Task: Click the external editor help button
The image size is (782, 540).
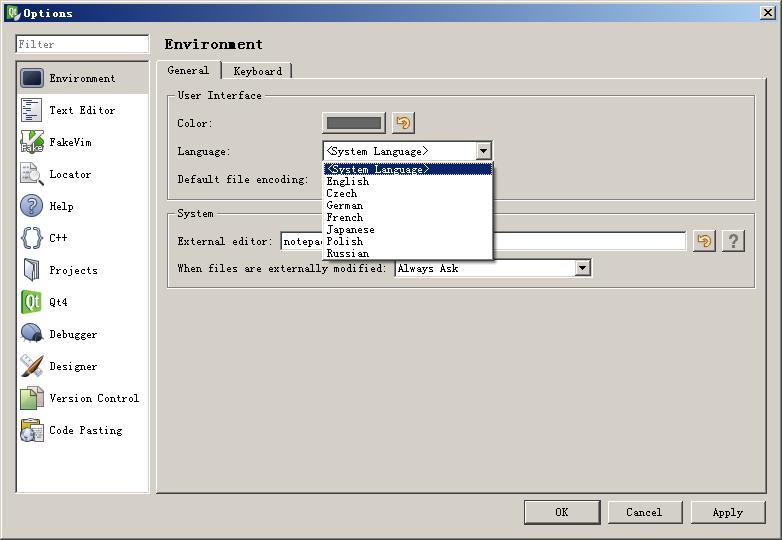Action: 733,241
